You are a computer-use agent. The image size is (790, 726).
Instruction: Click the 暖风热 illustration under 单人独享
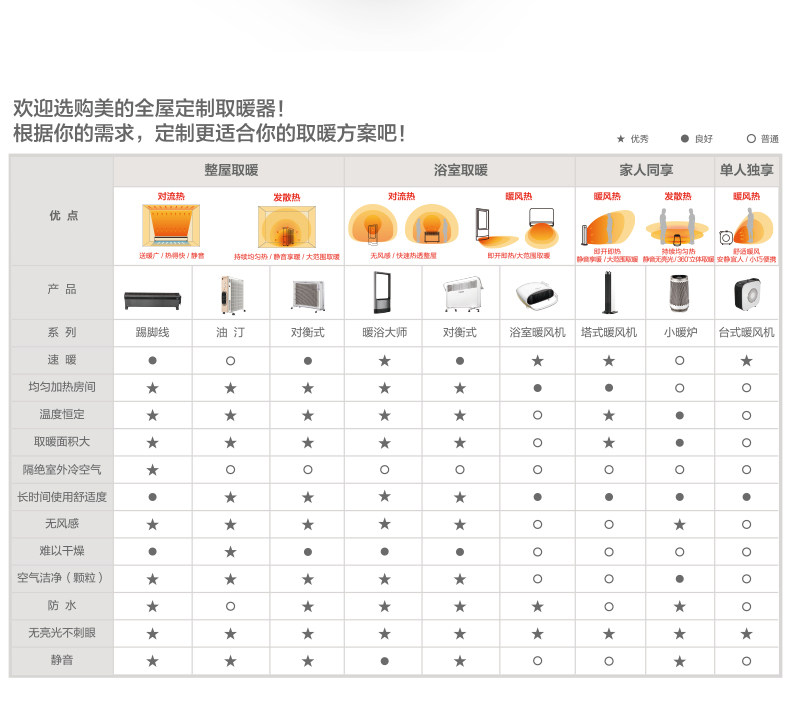746,226
